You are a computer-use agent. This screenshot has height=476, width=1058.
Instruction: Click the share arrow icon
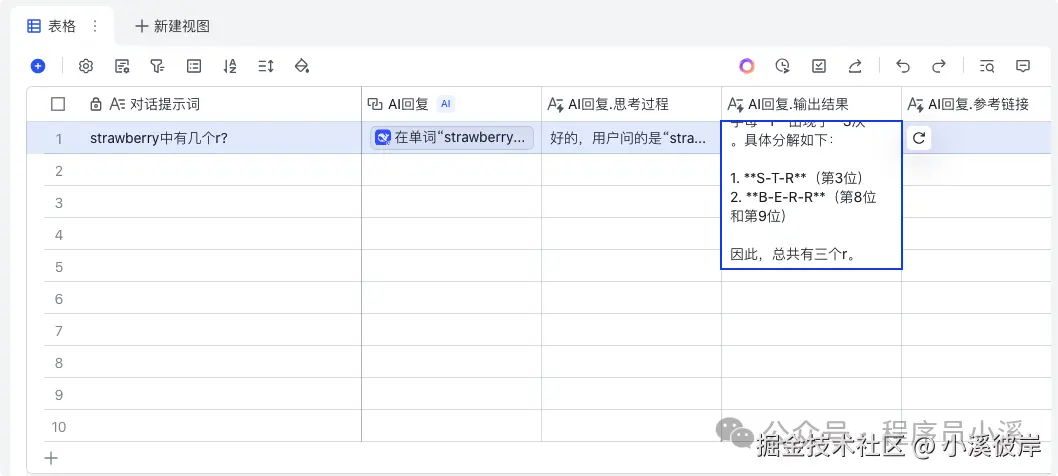[855, 66]
